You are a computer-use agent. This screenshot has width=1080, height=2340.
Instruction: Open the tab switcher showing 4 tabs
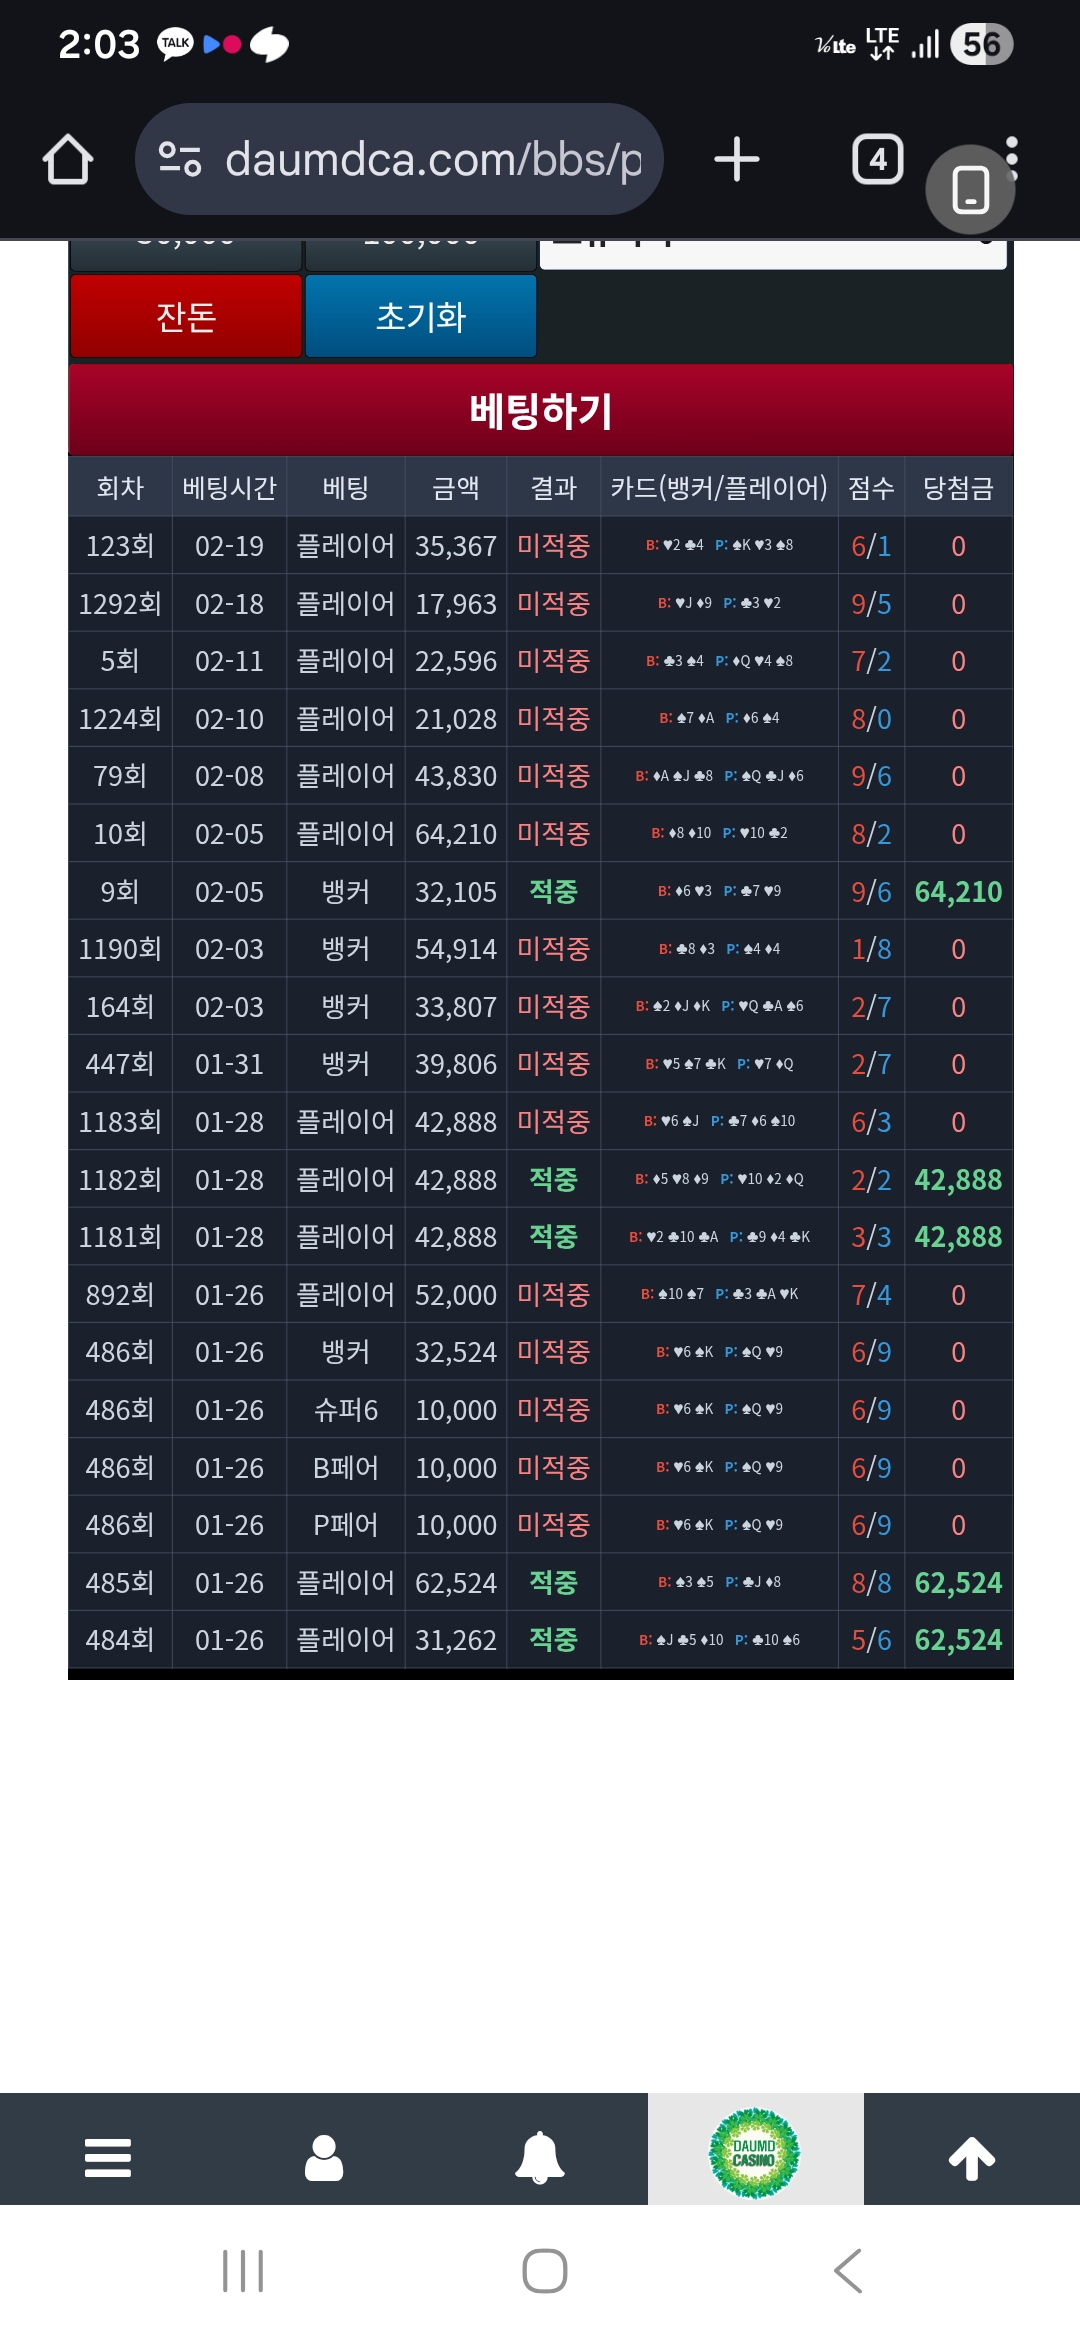877,160
